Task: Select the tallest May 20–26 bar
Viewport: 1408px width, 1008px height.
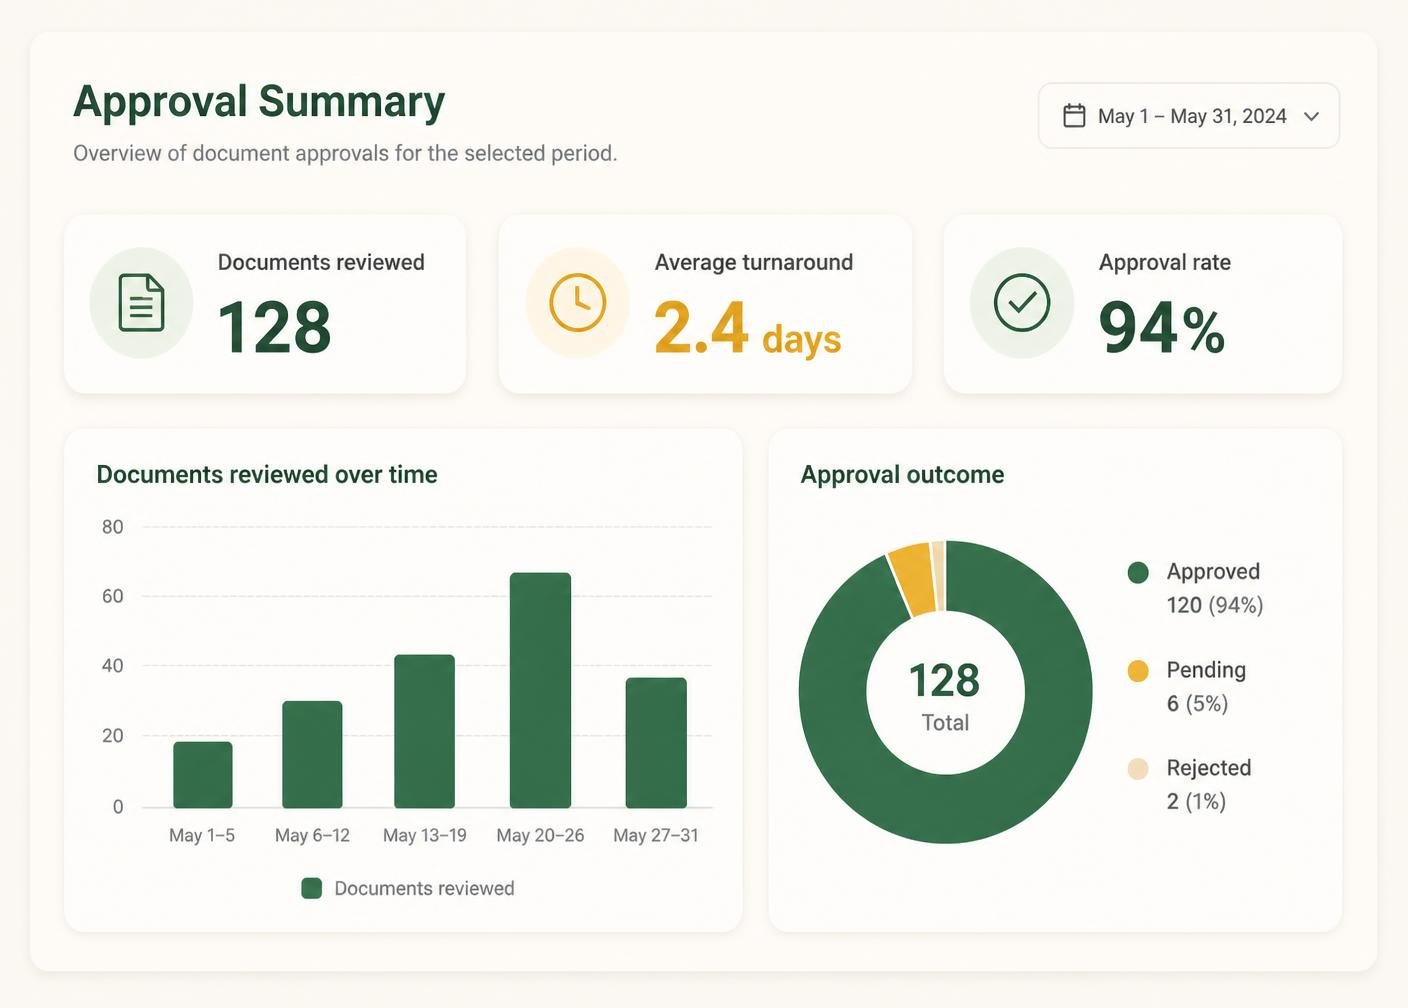Action: pyautogui.click(x=541, y=690)
